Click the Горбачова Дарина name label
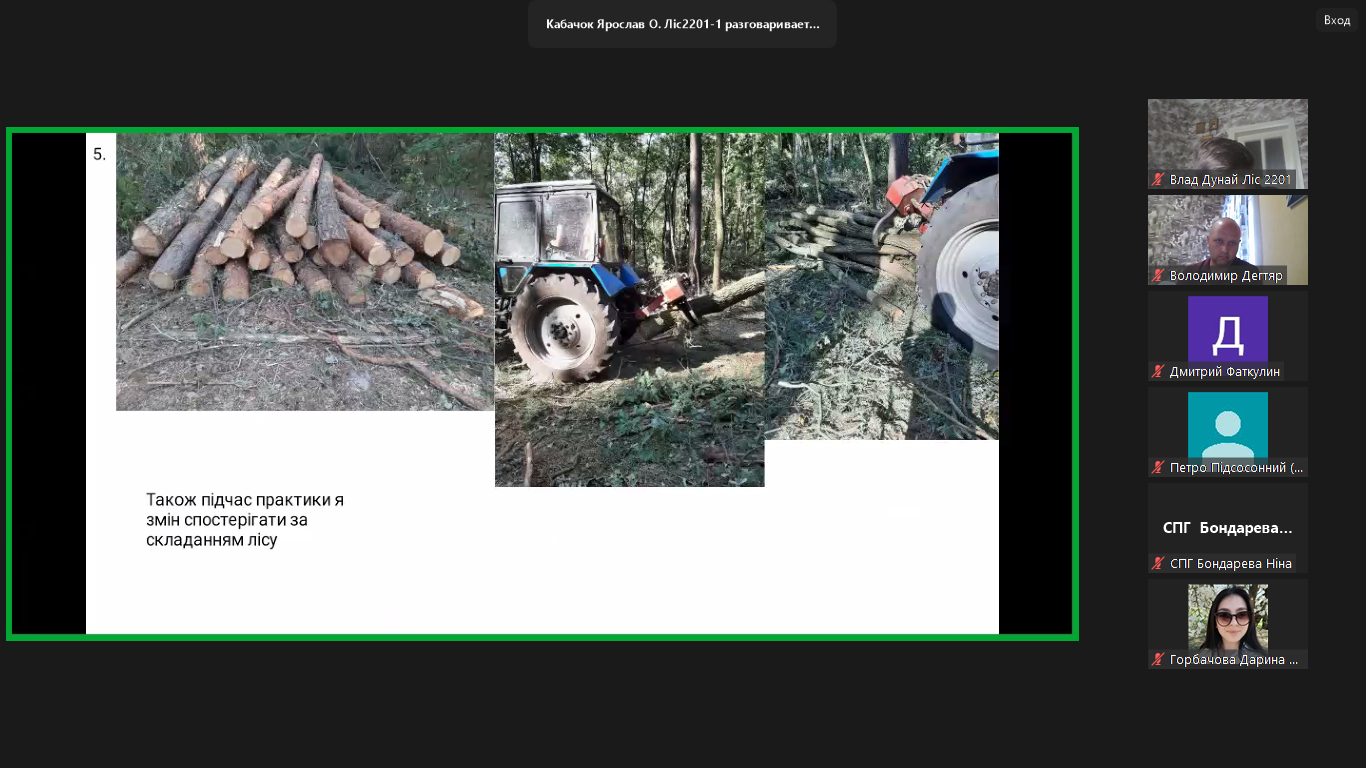Image resolution: width=1366 pixels, height=768 pixels. pyautogui.click(x=1234, y=660)
